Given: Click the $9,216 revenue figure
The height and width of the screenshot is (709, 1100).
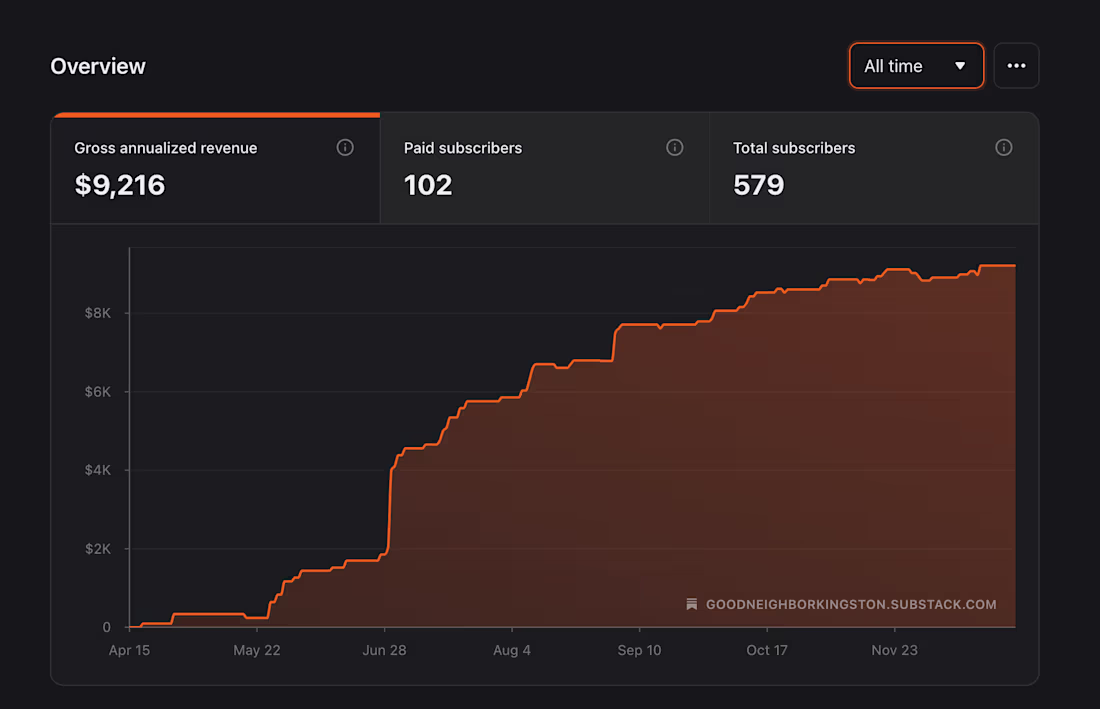Looking at the screenshot, I should click(x=120, y=185).
